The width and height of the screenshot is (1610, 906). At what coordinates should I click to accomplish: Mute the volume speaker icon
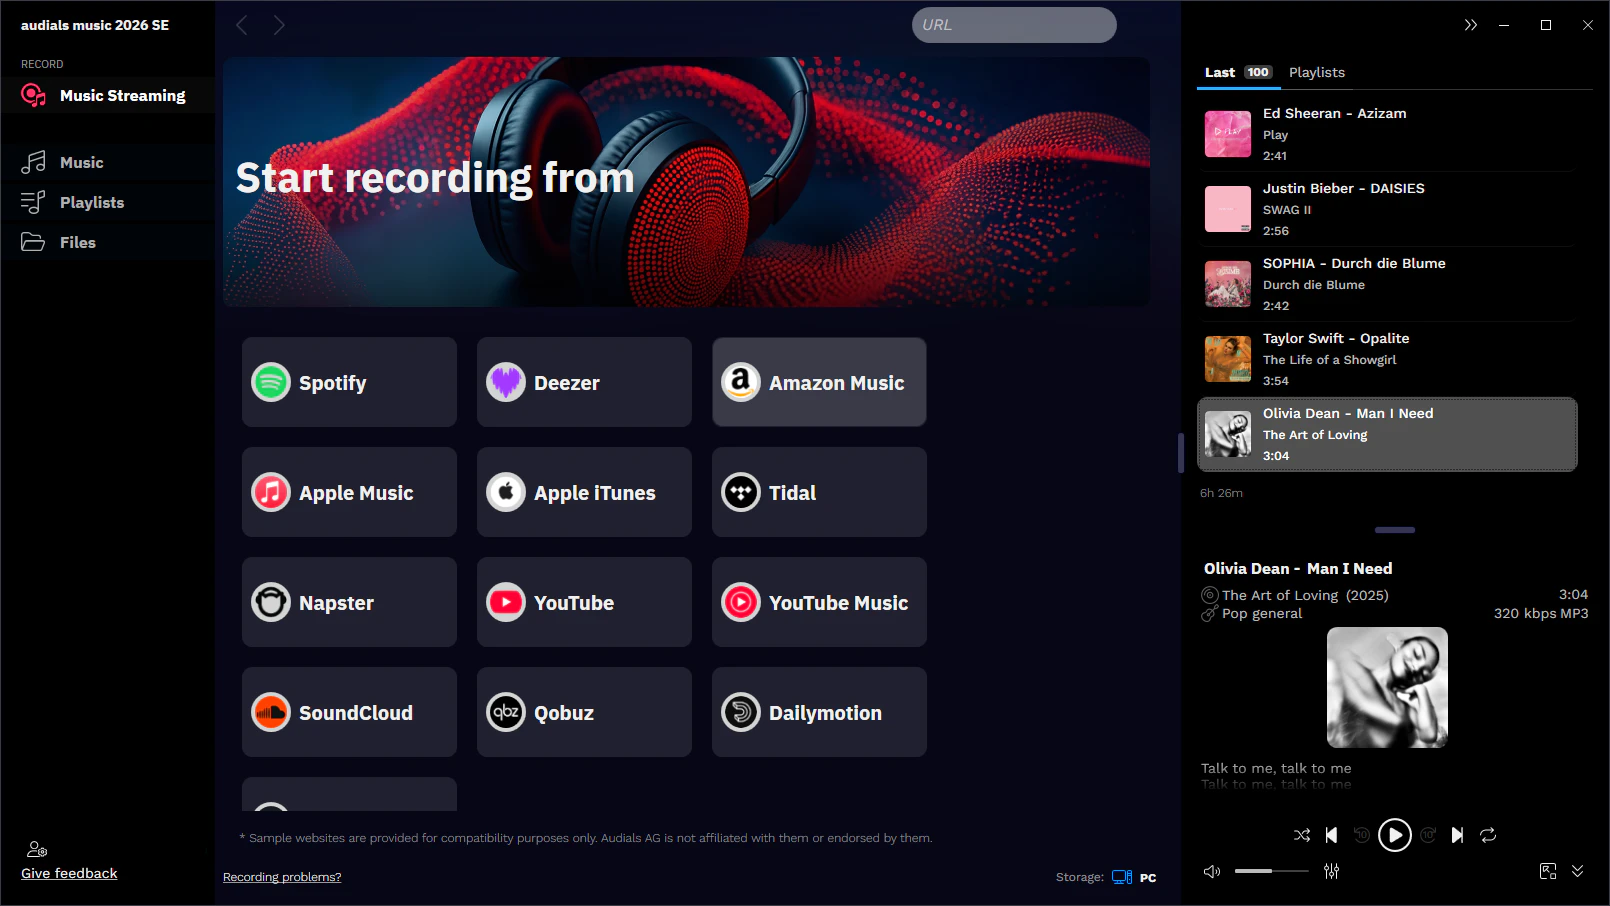coord(1212,871)
